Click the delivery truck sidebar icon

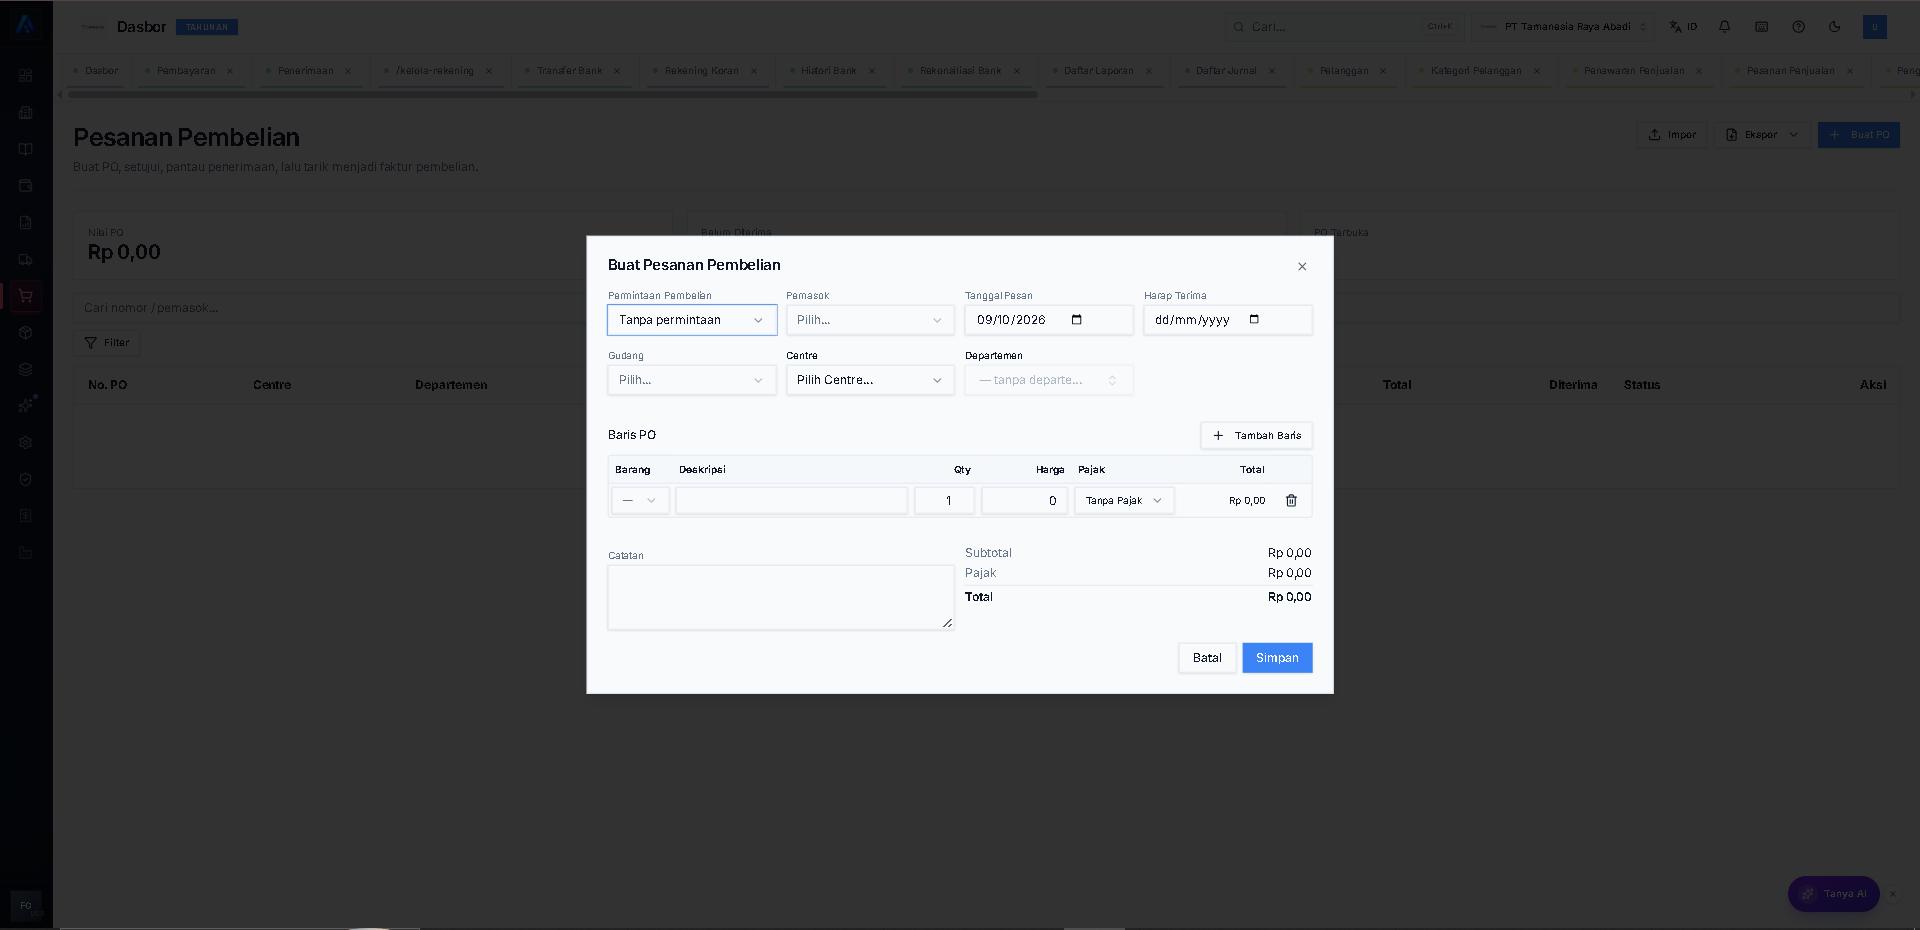coord(26,259)
